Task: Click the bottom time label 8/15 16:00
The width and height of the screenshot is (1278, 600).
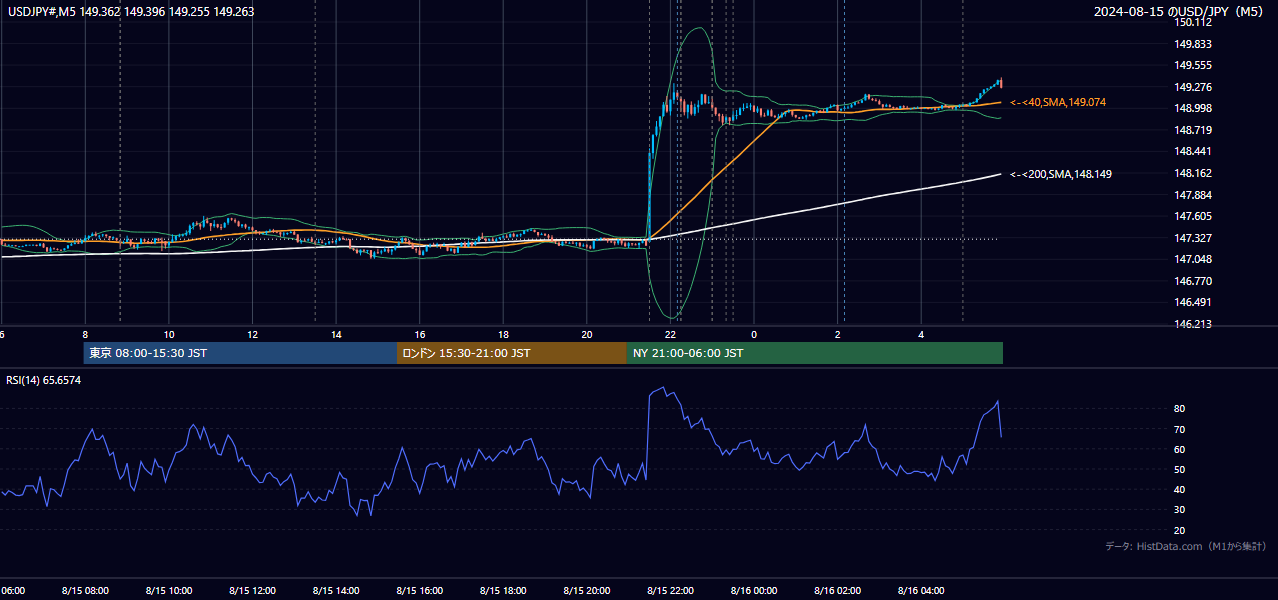Action: (419, 591)
